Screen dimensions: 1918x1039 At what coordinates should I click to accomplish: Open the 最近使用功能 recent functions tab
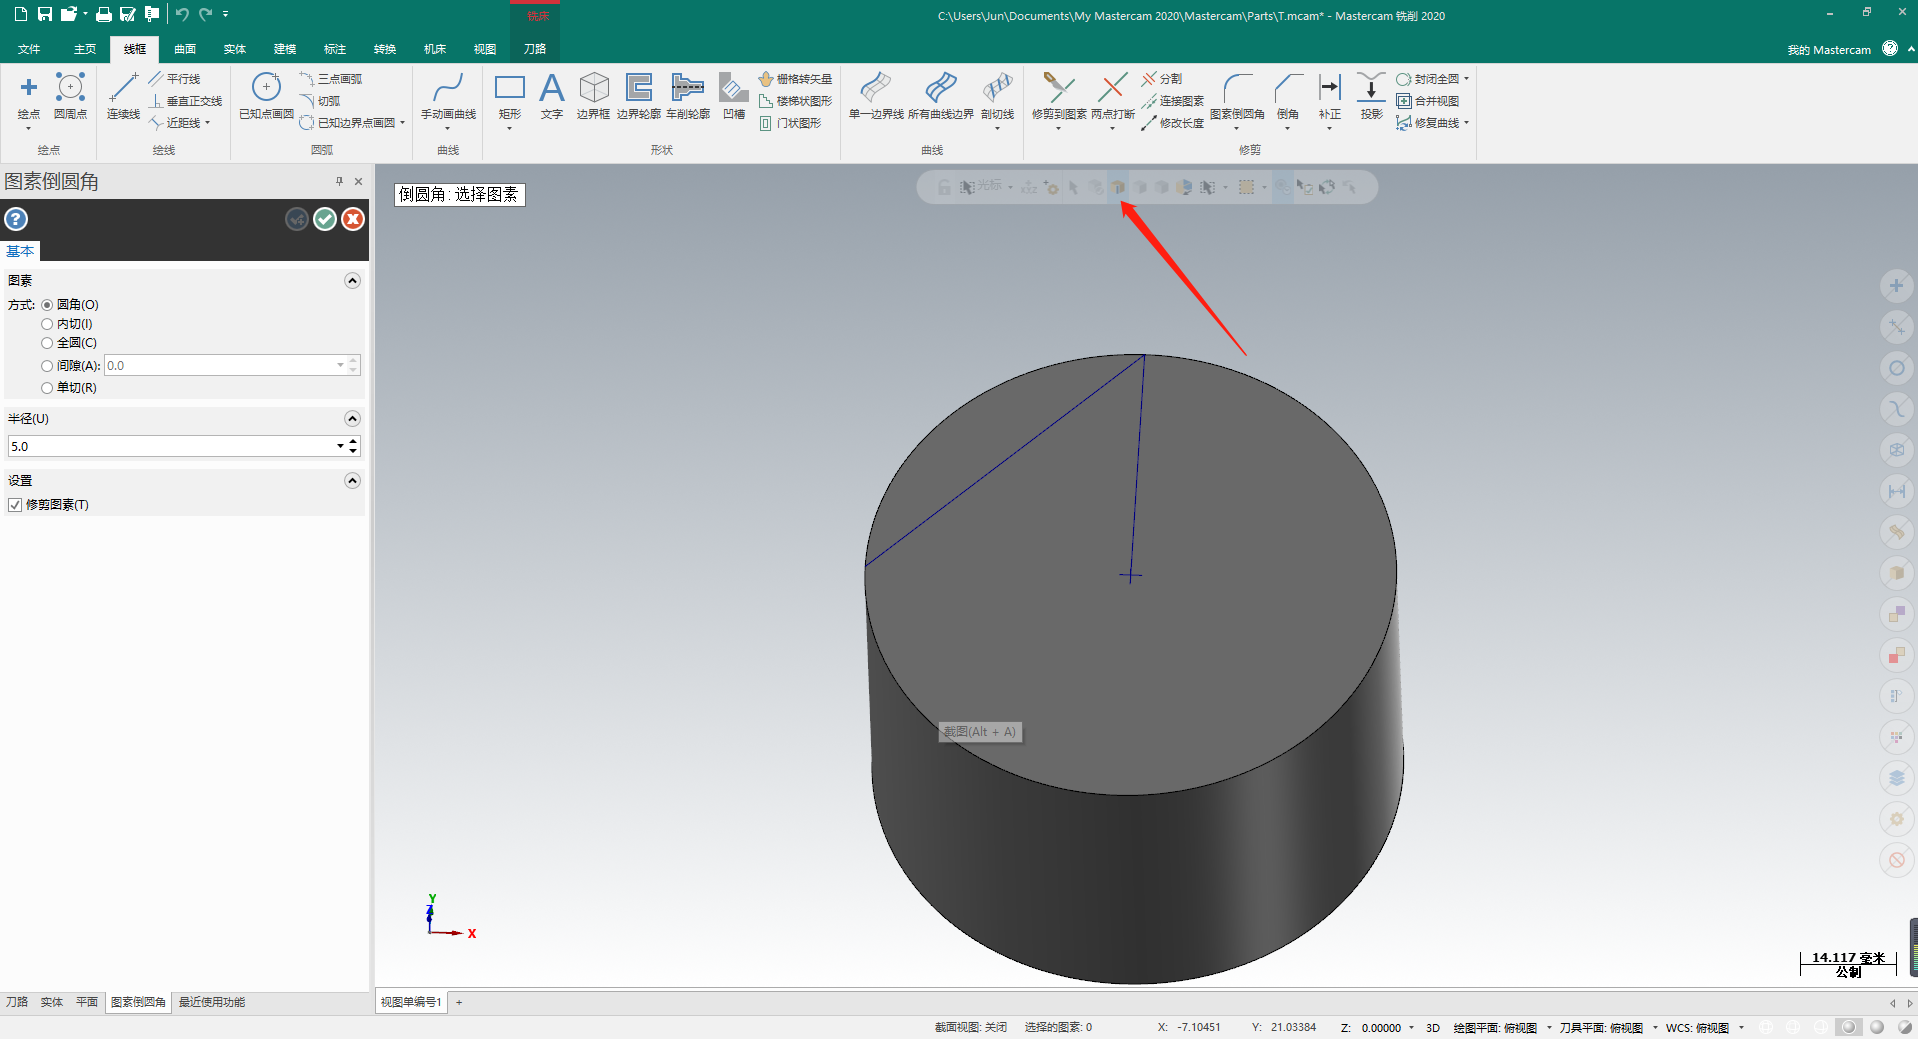pyautogui.click(x=212, y=1002)
